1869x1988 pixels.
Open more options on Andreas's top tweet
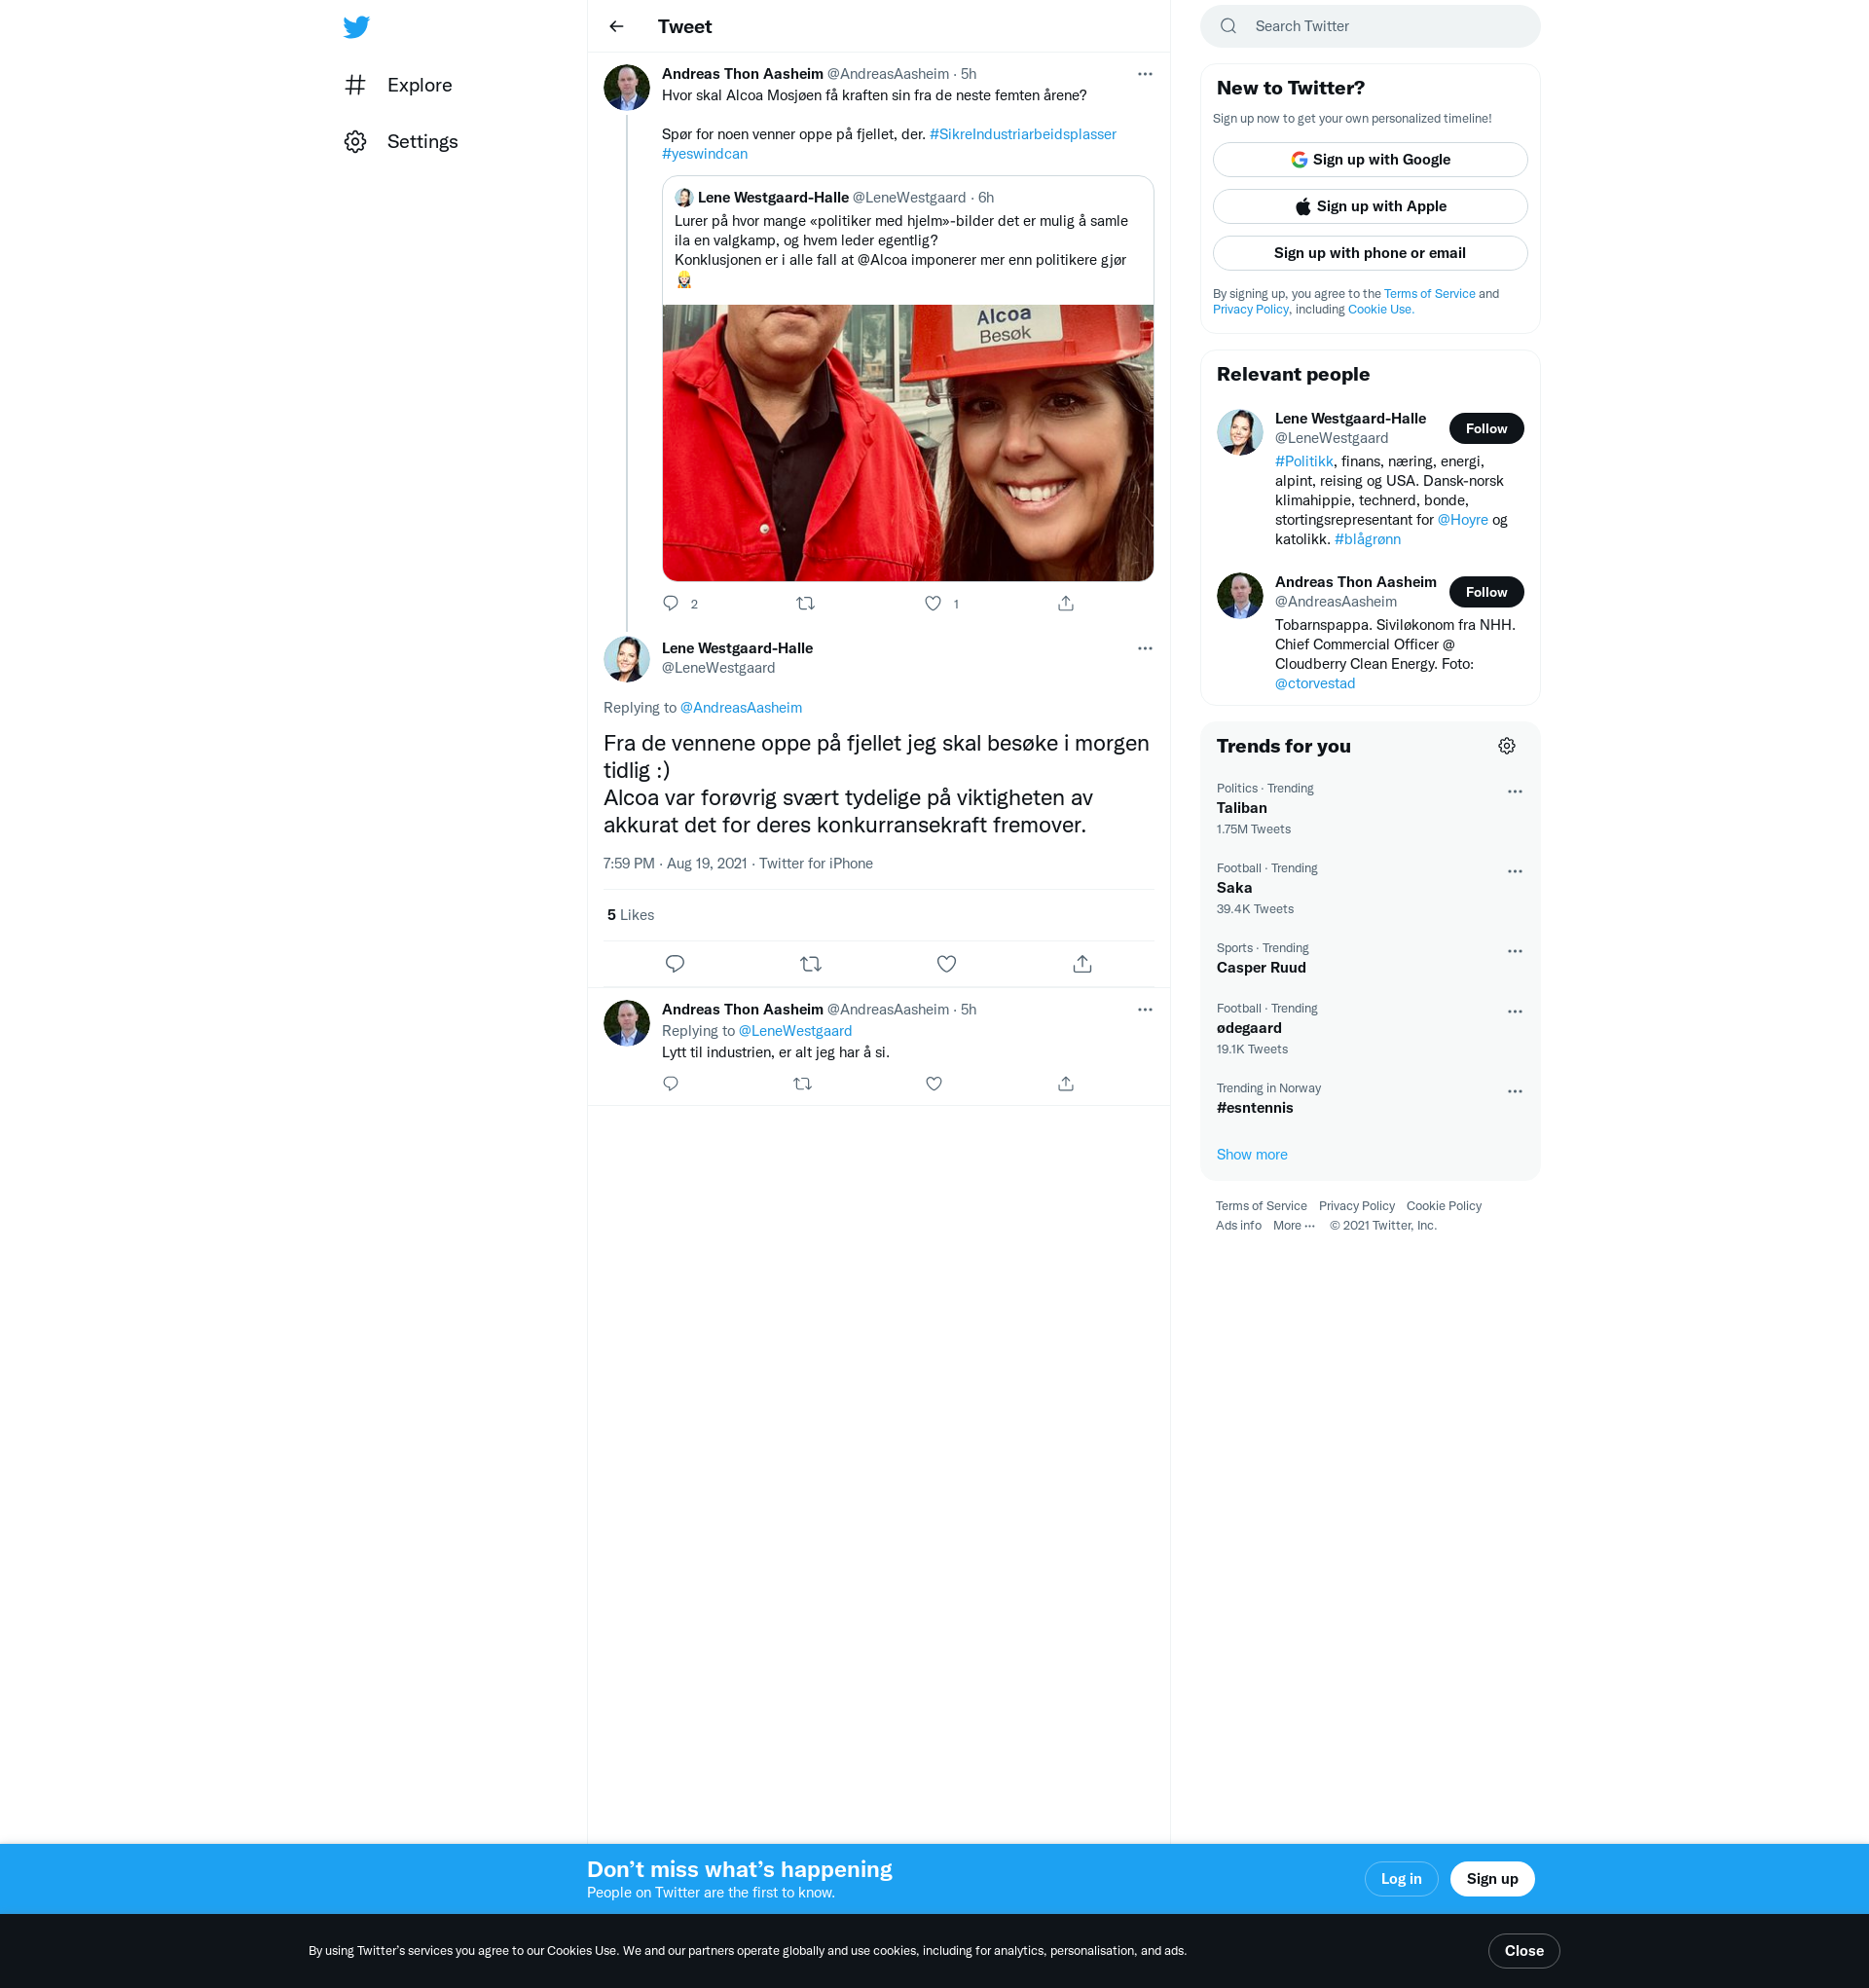[x=1145, y=74]
